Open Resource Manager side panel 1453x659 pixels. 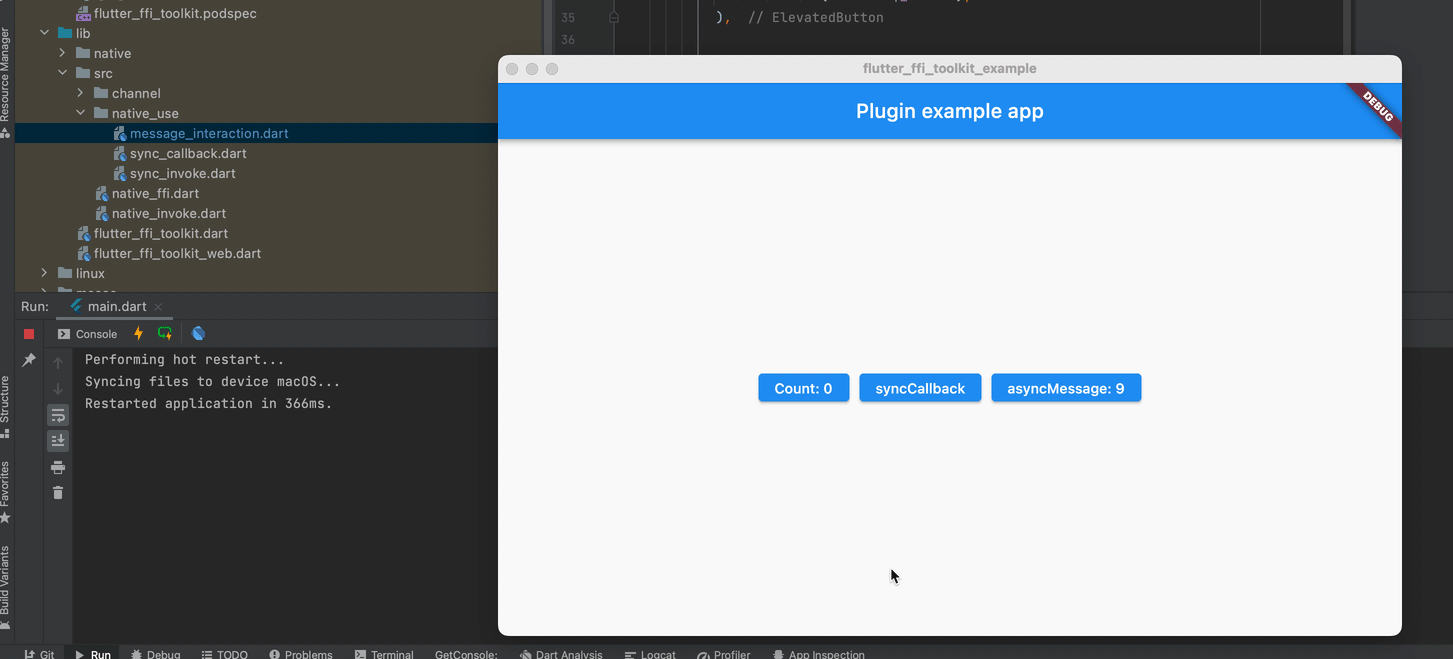[6, 82]
